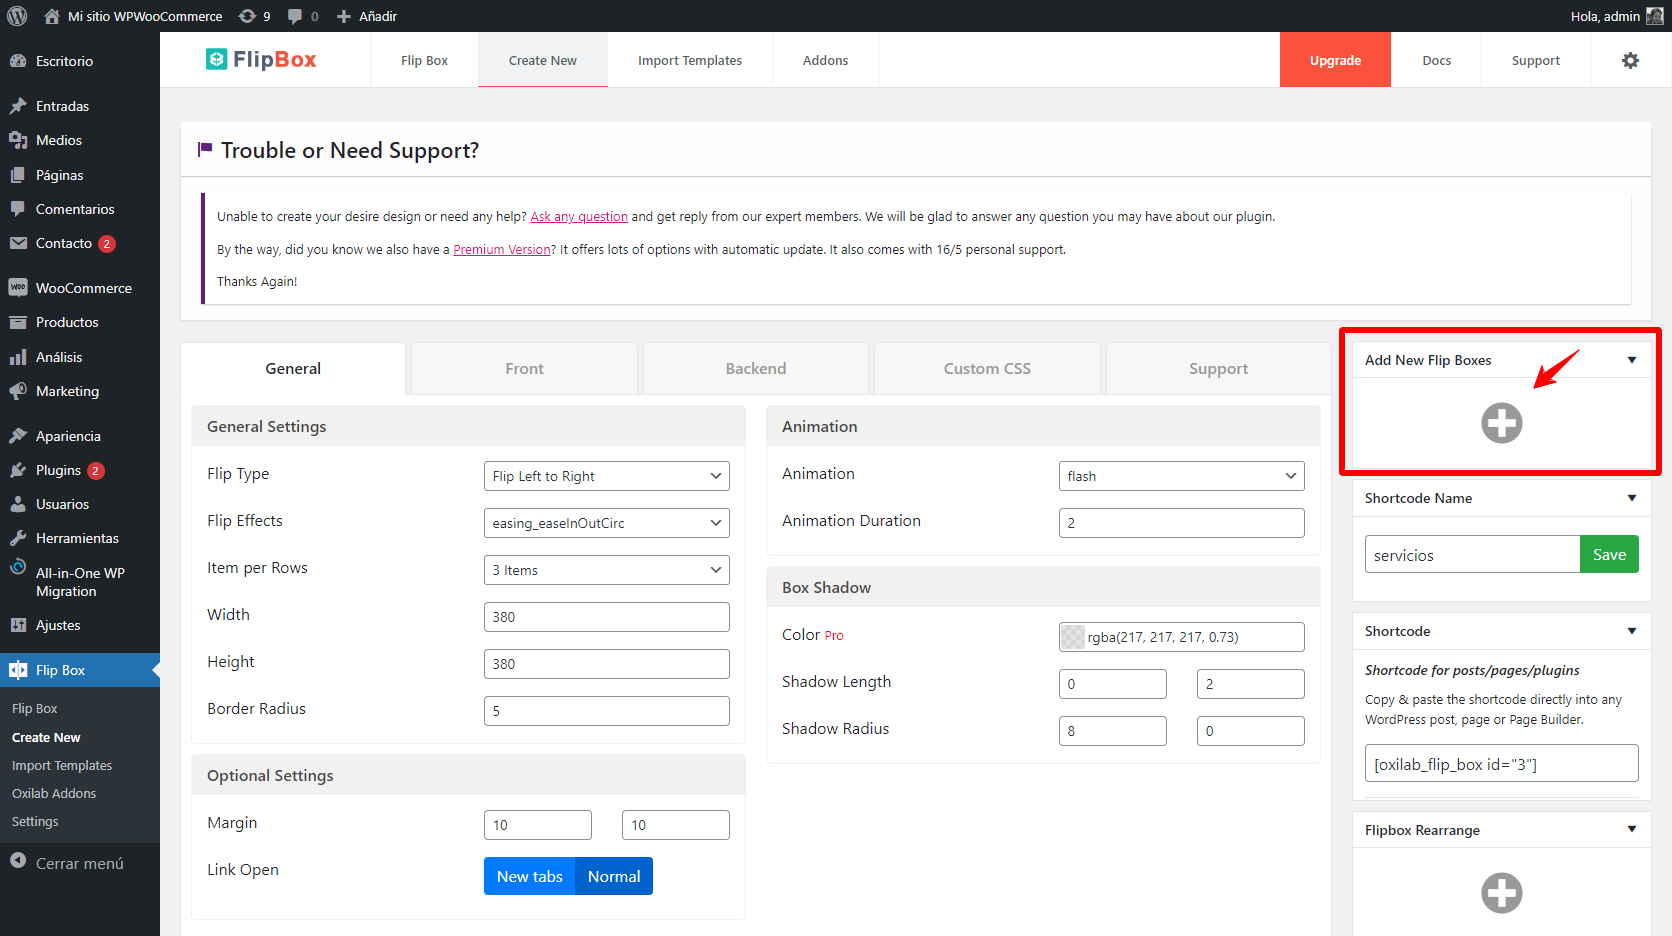Switch to the Front tab

(x=524, y=369)
